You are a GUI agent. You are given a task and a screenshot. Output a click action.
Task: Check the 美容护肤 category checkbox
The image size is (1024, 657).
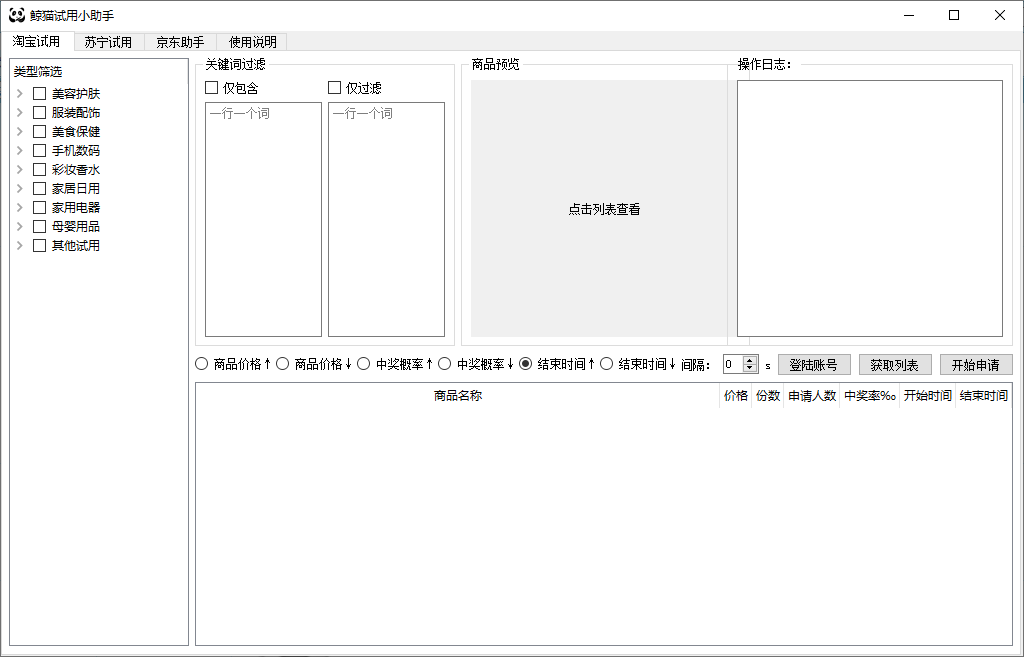(39, 93)
